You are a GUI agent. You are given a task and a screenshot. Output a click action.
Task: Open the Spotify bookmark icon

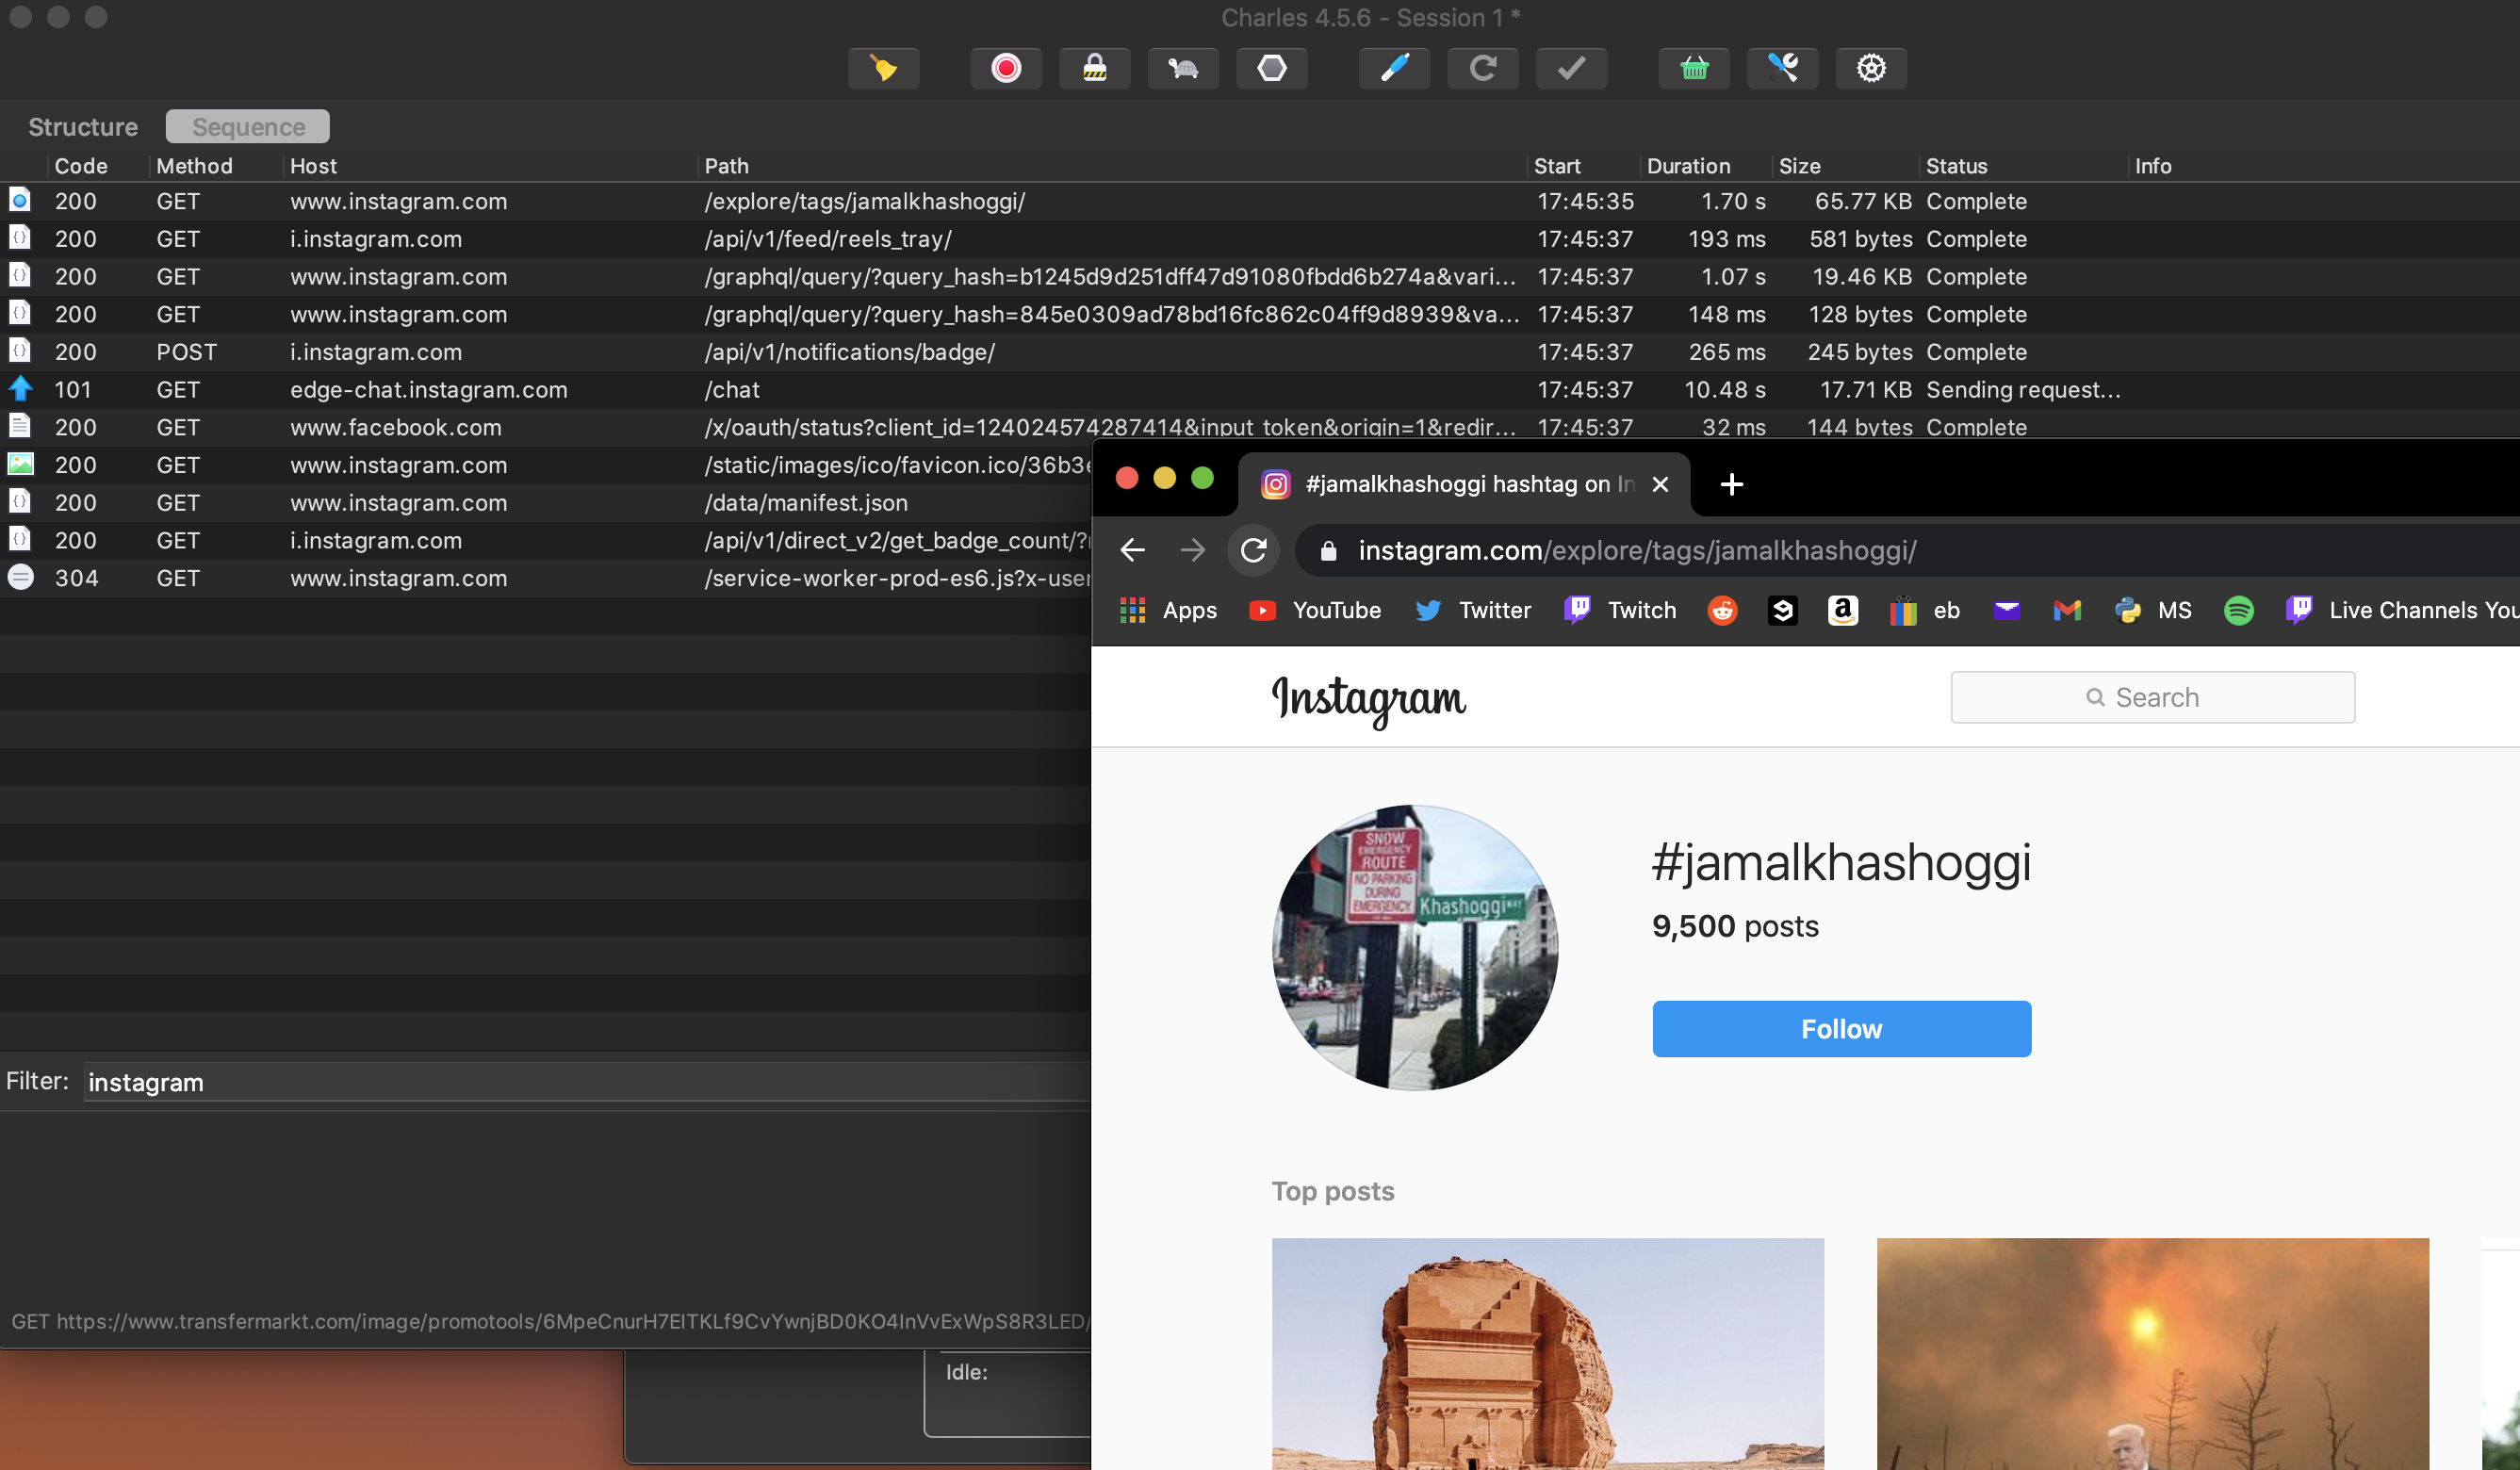coord(2239,610)
